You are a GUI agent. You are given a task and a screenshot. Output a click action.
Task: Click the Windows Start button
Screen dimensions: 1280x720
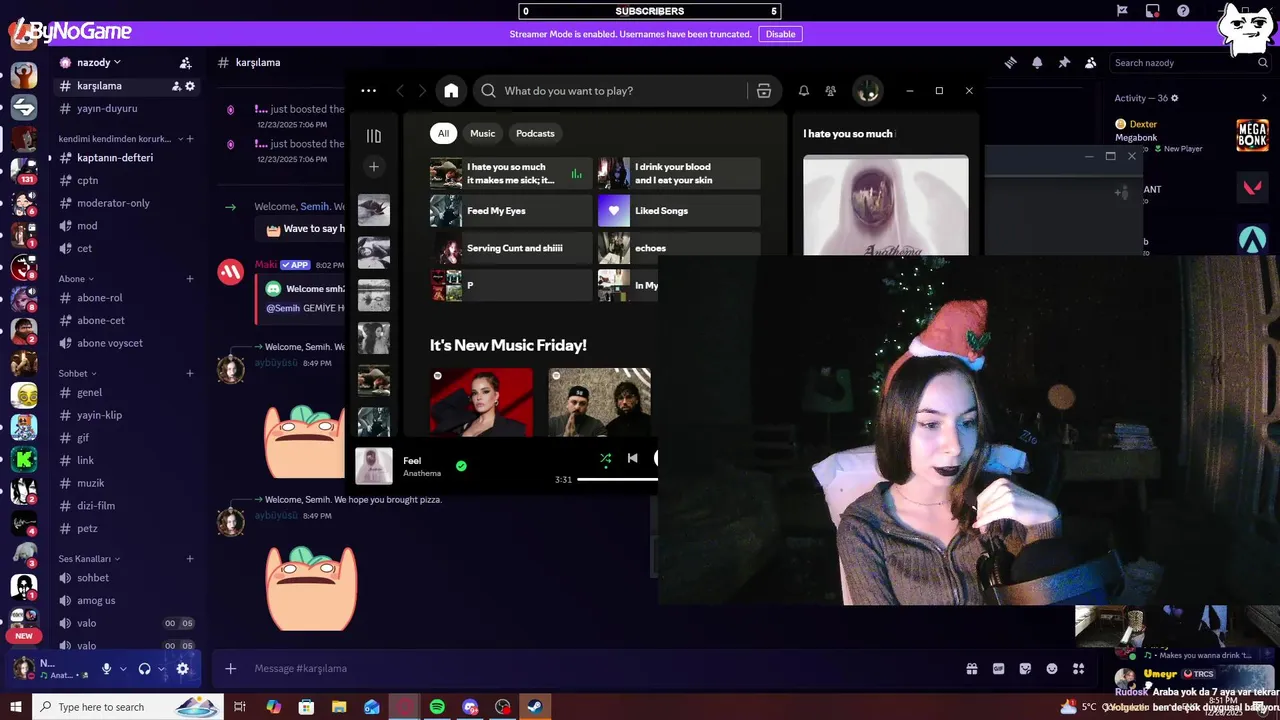pyautogui.click(x=16, y=707)
